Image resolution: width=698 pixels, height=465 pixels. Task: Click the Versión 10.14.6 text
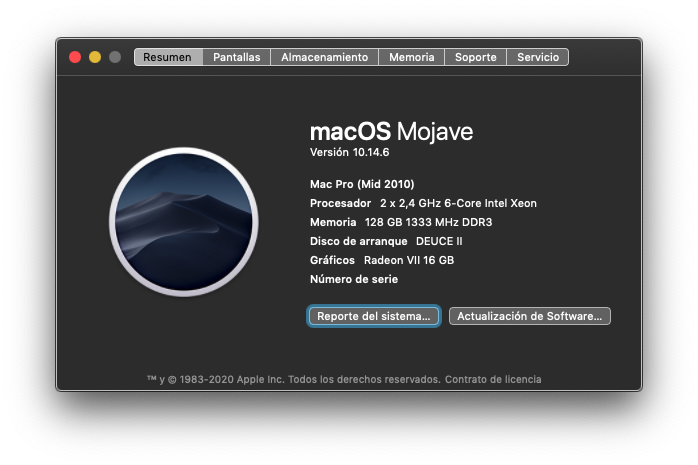tap(349, 152)
